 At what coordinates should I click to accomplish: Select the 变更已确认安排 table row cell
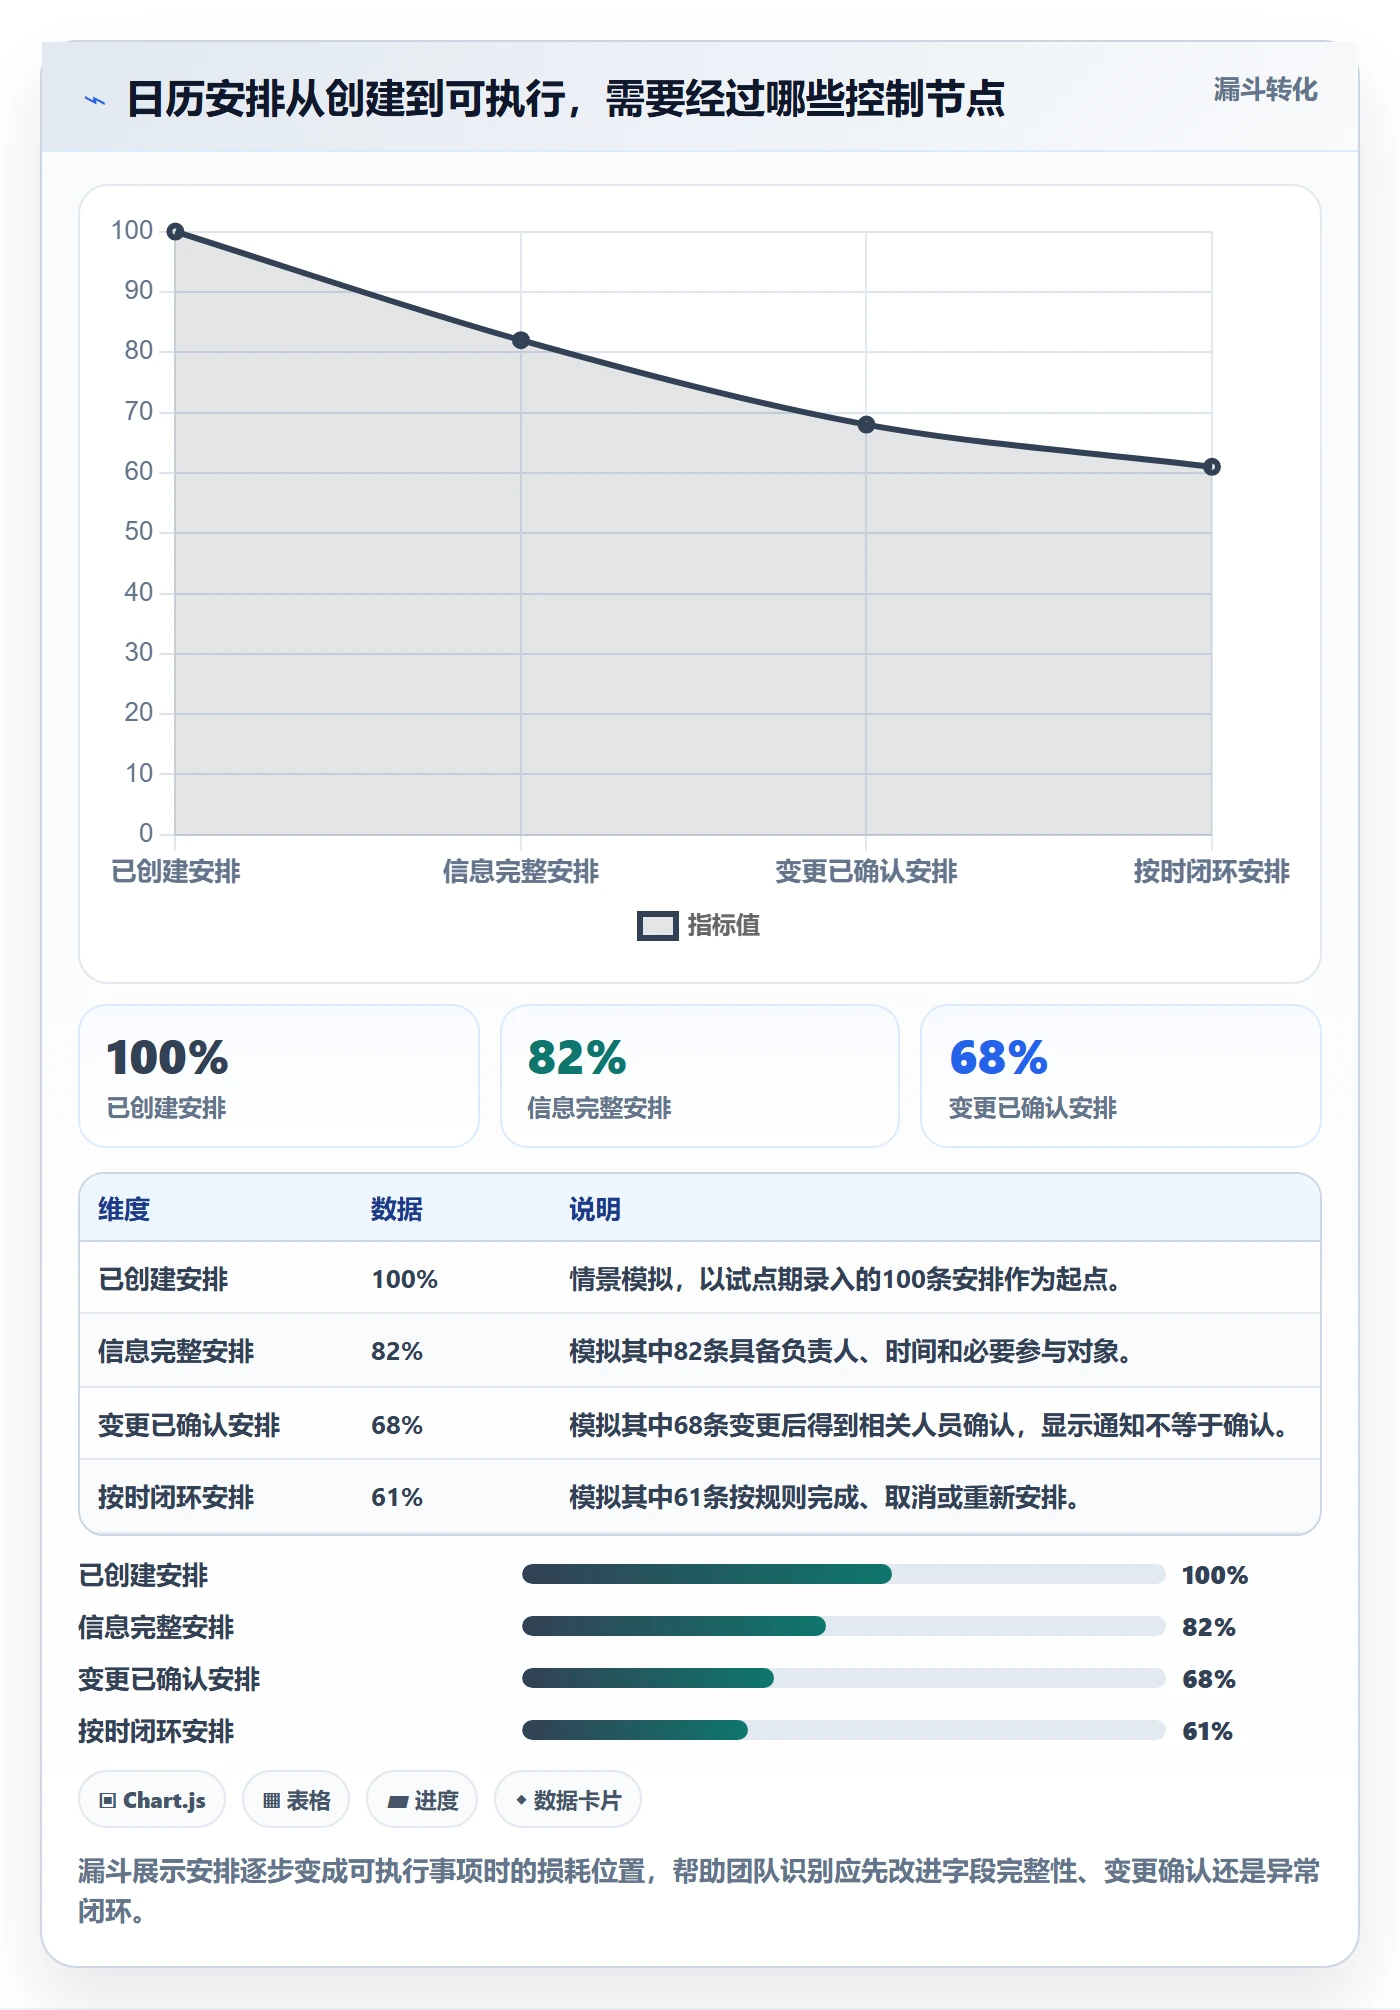tap(189, 1425)
